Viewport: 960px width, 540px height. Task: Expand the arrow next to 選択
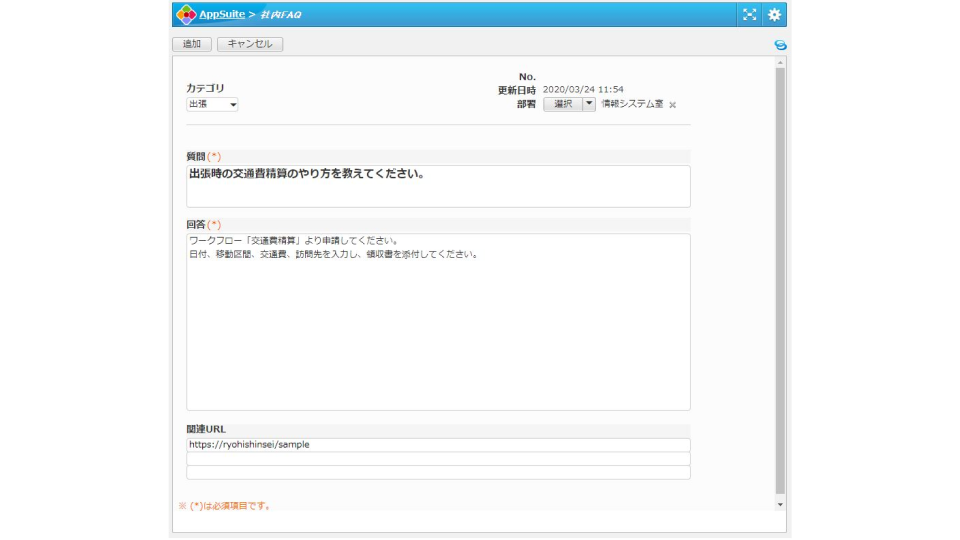[x=589, y=104]
